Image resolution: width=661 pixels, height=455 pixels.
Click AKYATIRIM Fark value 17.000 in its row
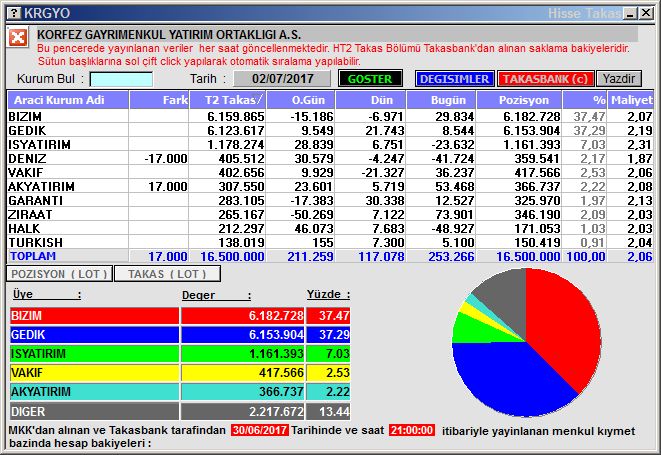167,186
